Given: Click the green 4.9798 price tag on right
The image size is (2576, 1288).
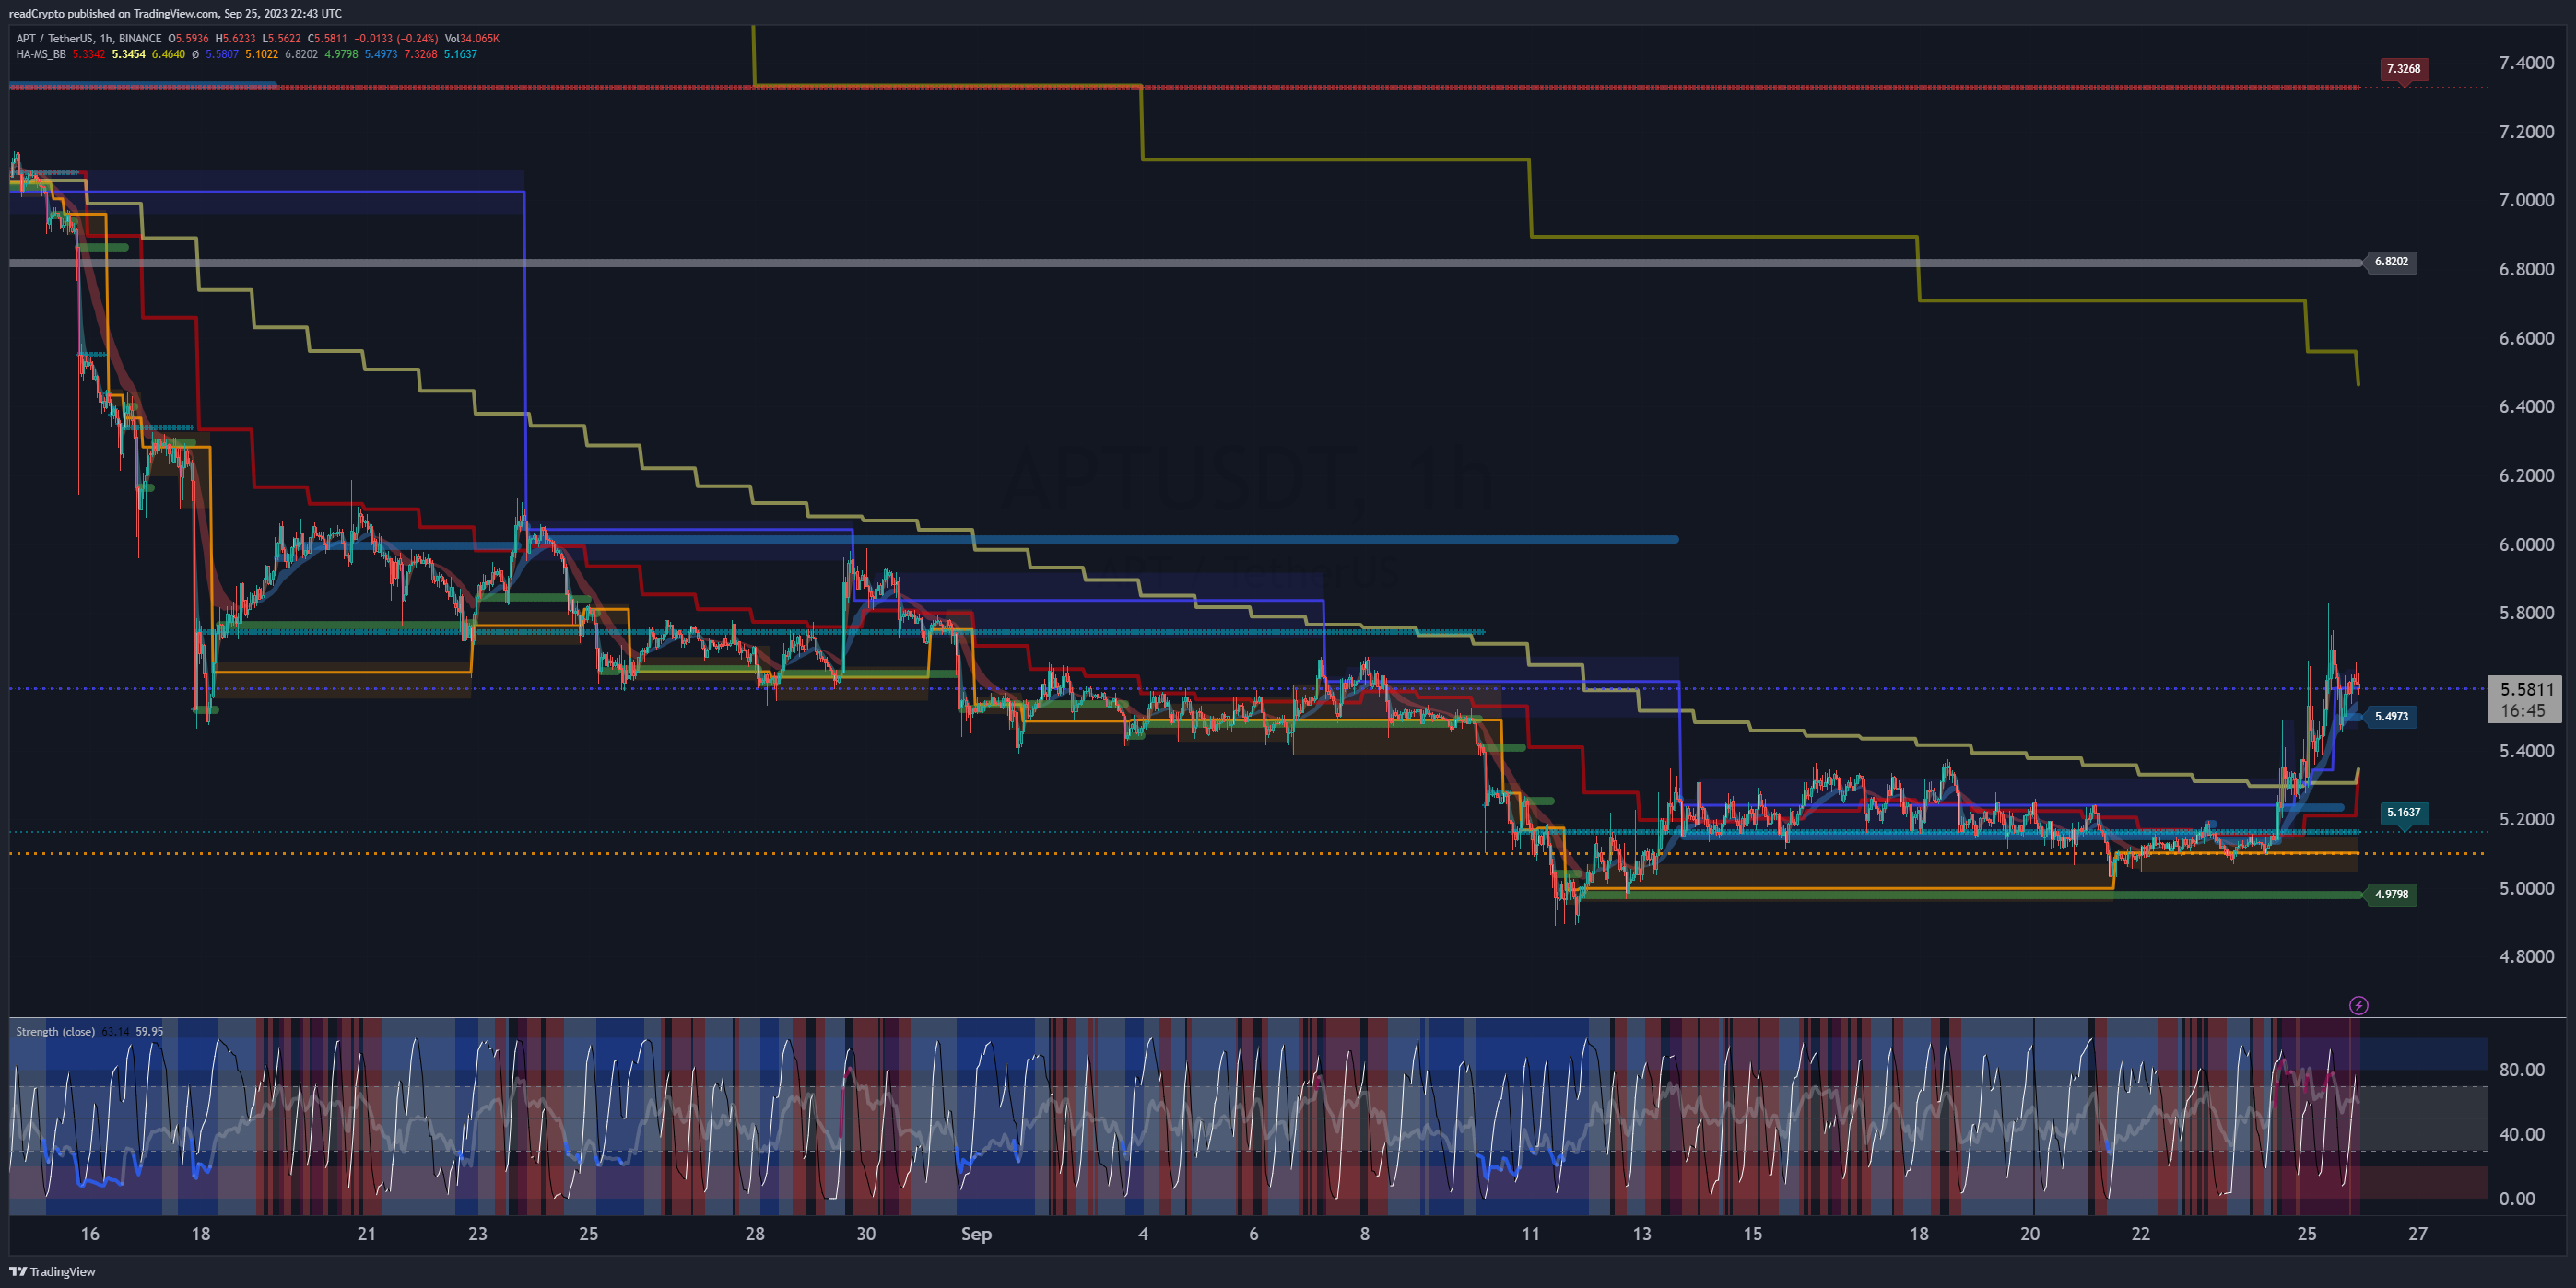Looking at the screenshot, I should click(x=2390, y=895).
